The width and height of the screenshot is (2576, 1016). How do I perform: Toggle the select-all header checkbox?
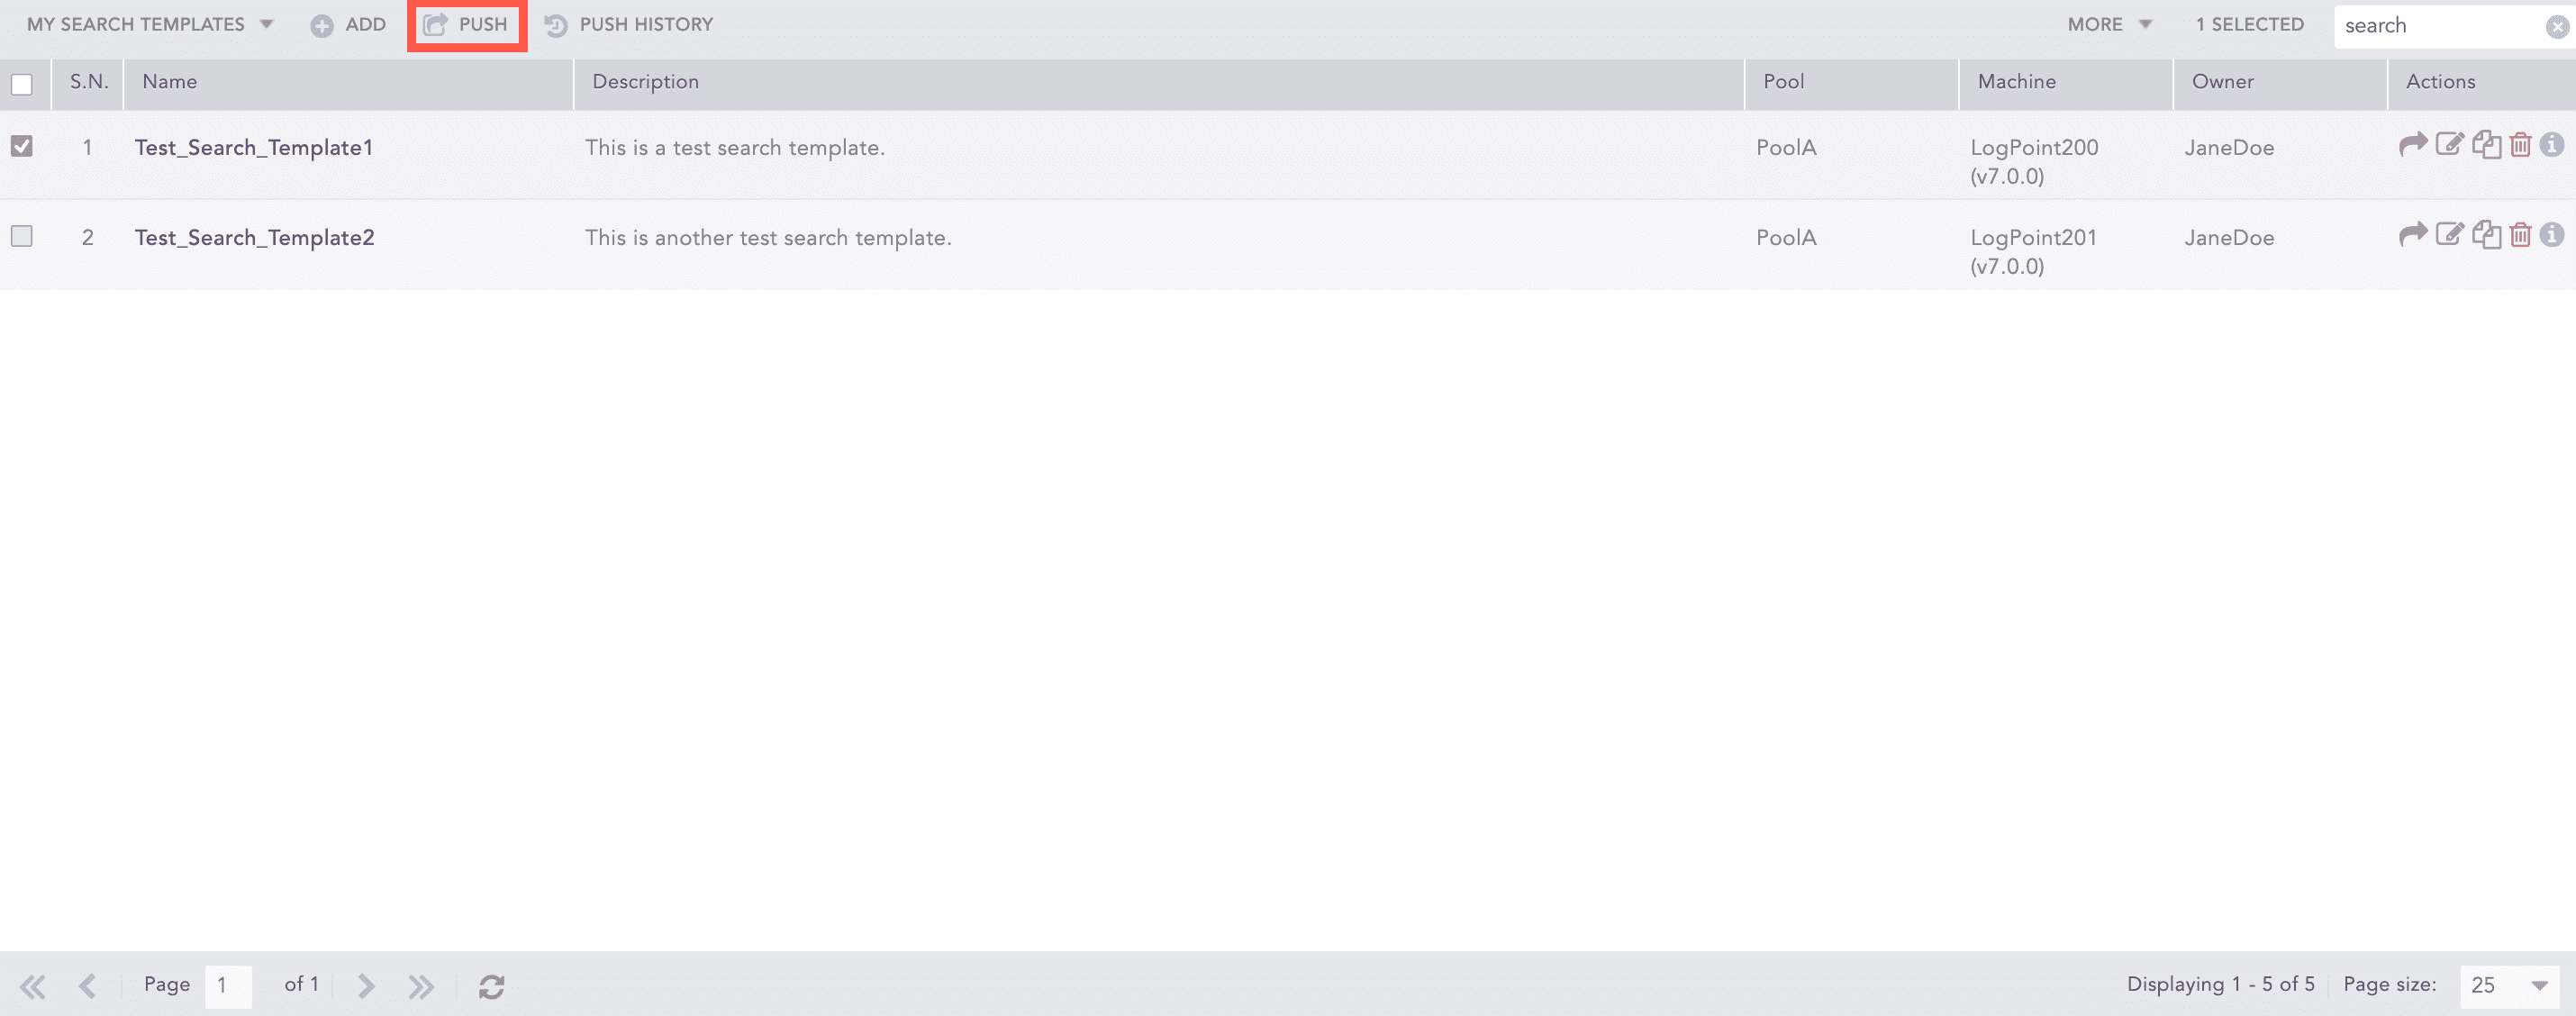(22, 84)
